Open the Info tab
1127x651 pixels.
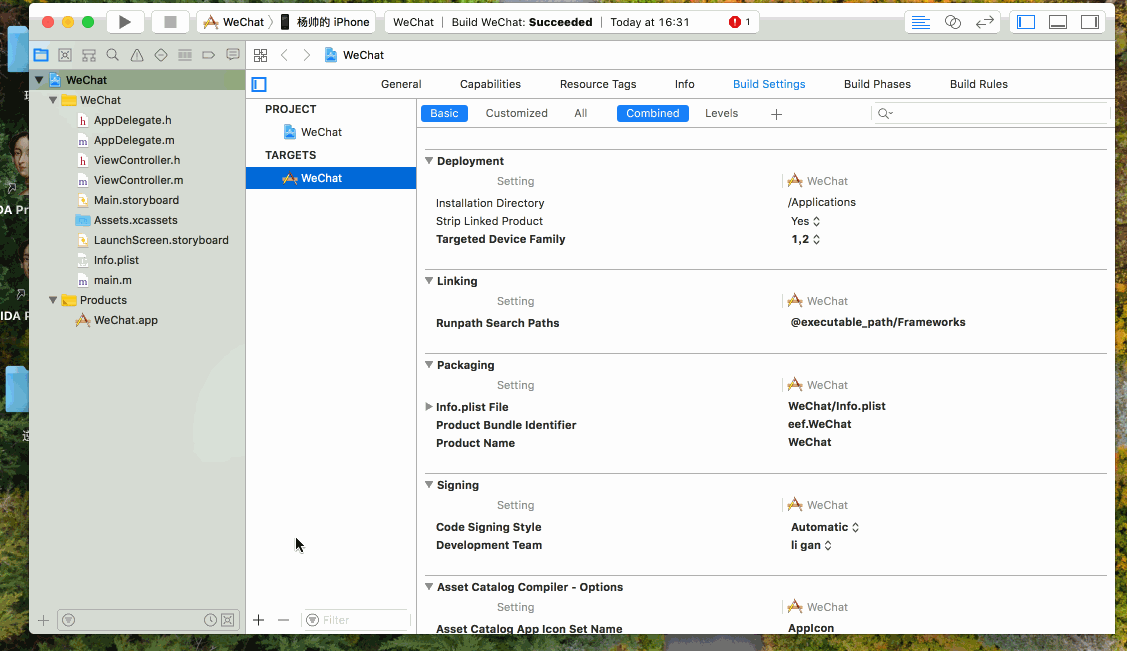point(684,84)
